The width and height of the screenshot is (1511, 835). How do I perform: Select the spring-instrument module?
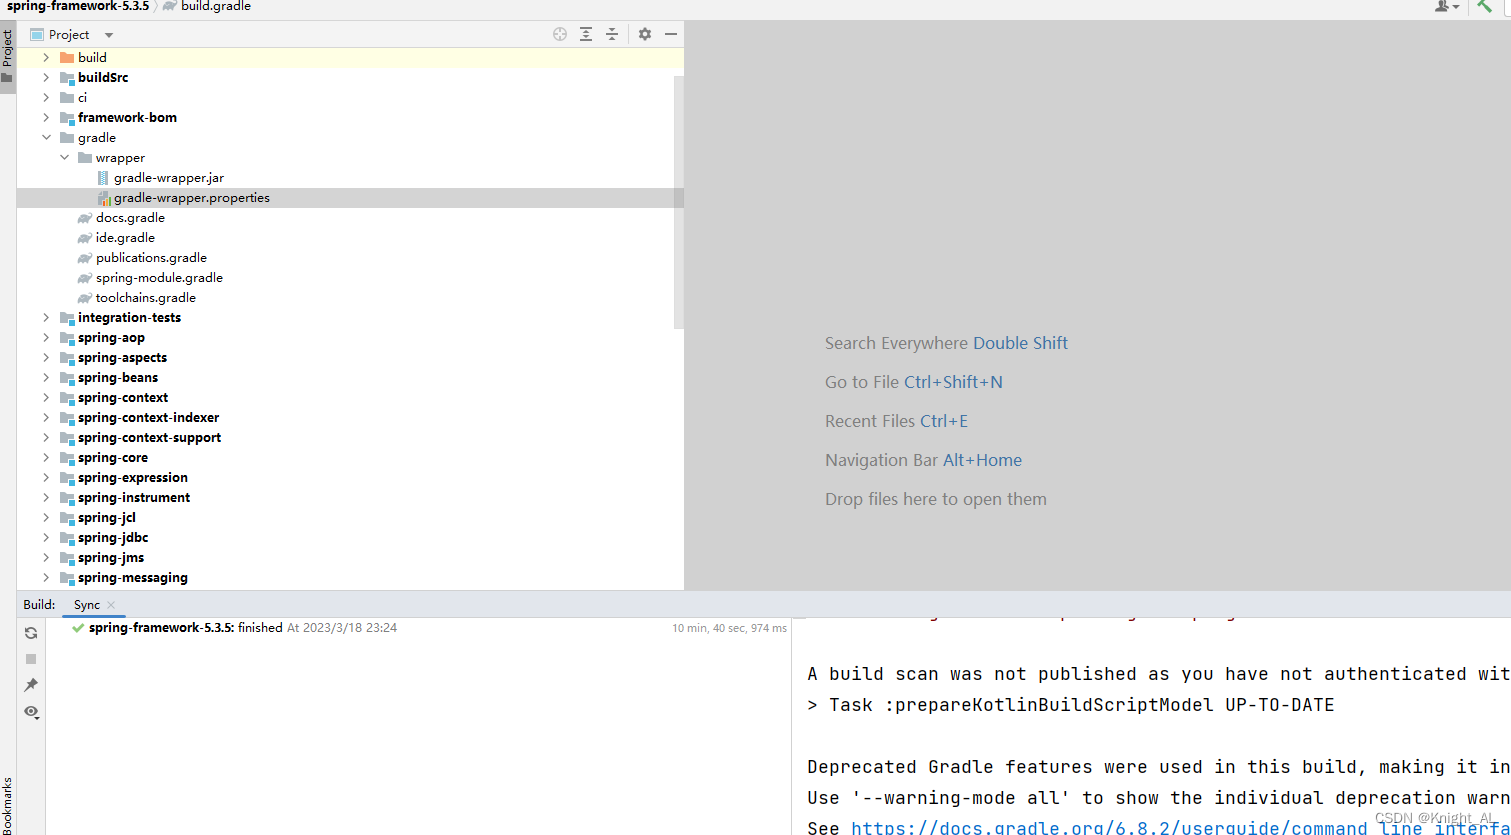click(x=134, y=498)
